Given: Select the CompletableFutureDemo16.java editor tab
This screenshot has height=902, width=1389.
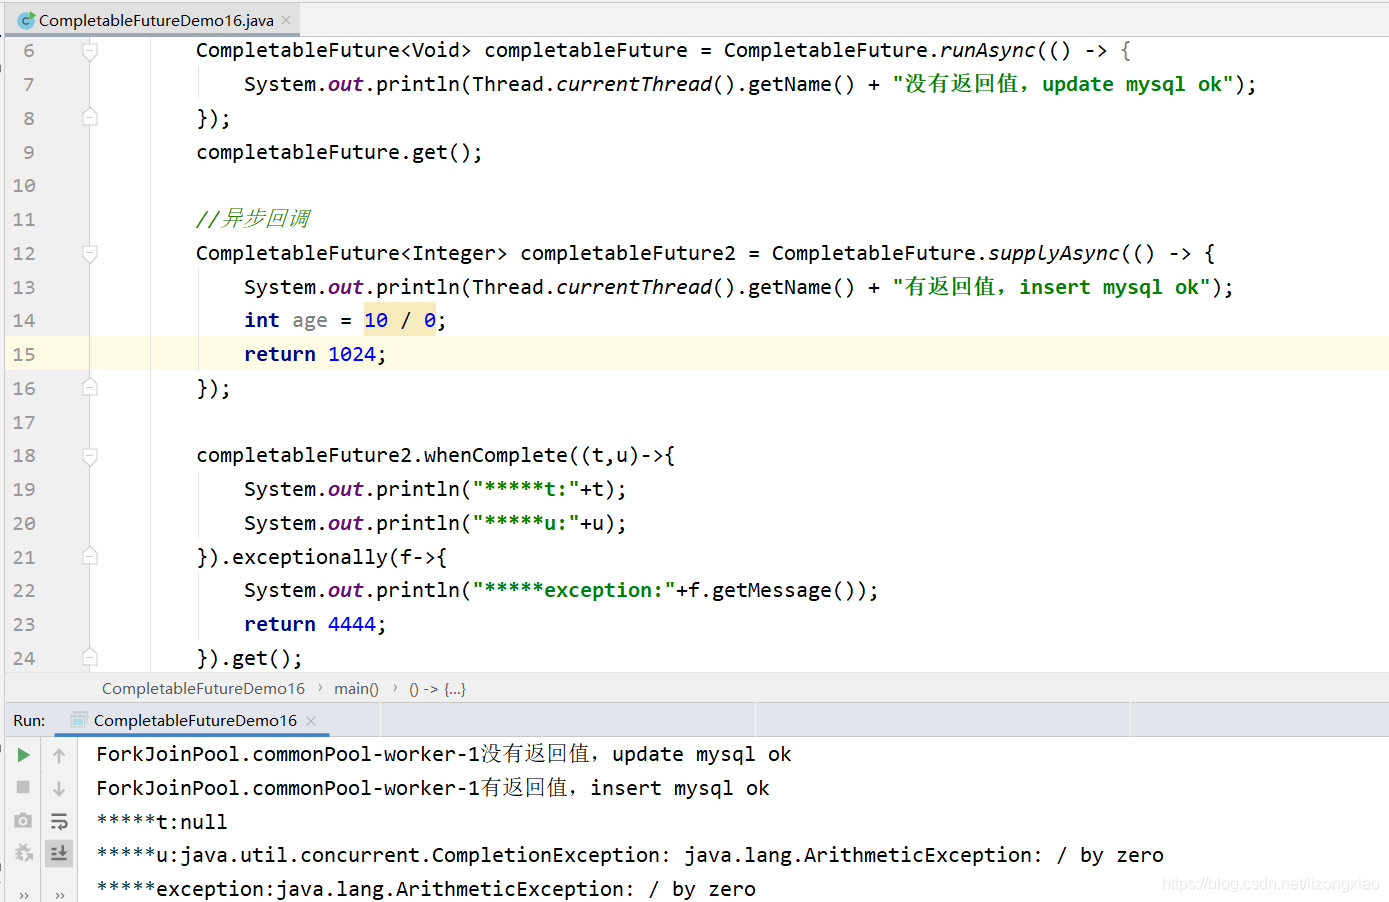Looking at the screenshot, I should tap(155, 20).
